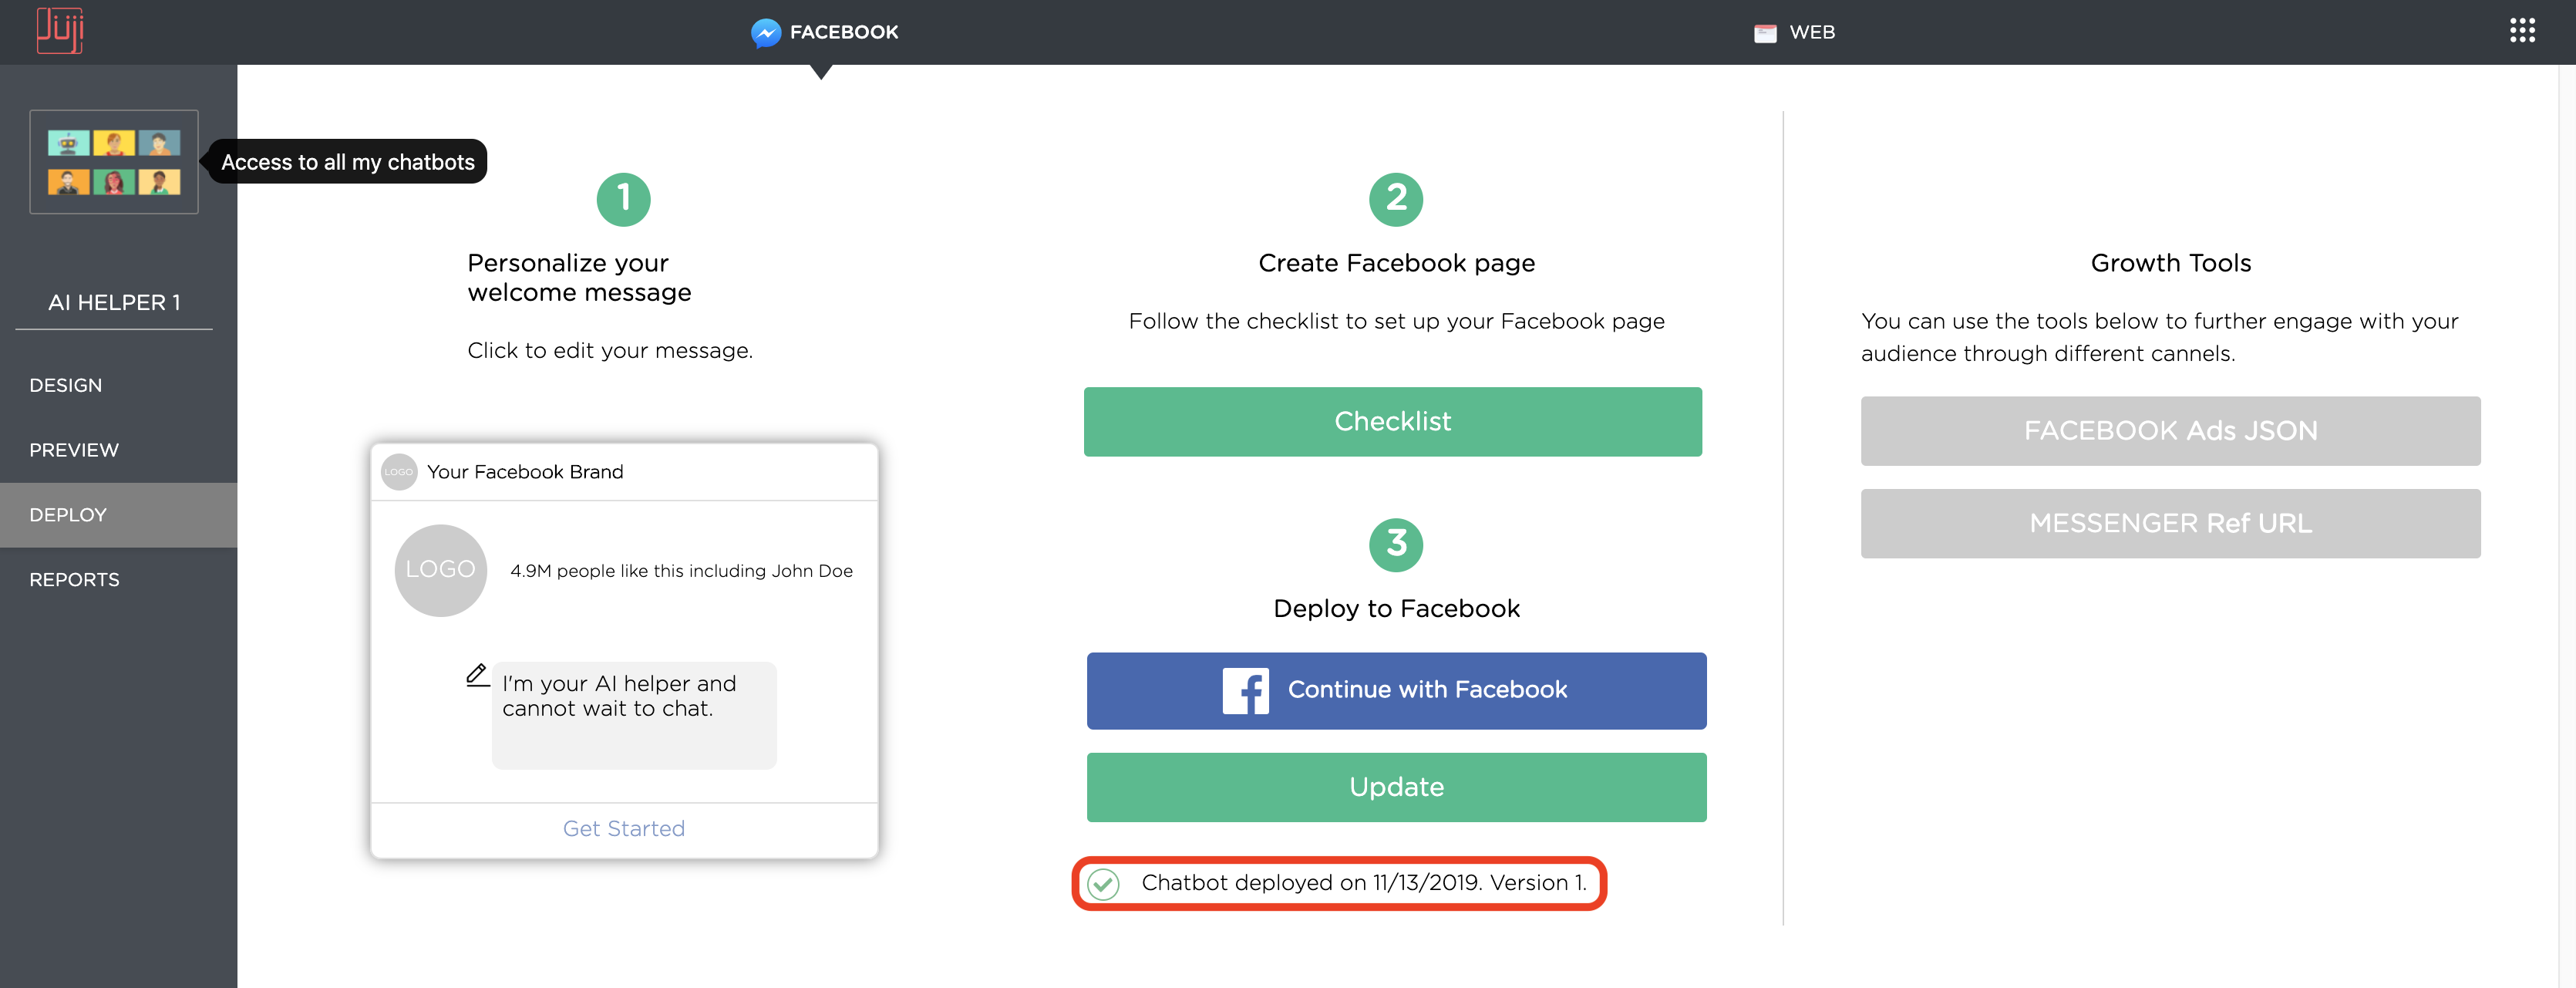
Task: Toggle the REPORTS sidebar item
Action: coord(74,578)
